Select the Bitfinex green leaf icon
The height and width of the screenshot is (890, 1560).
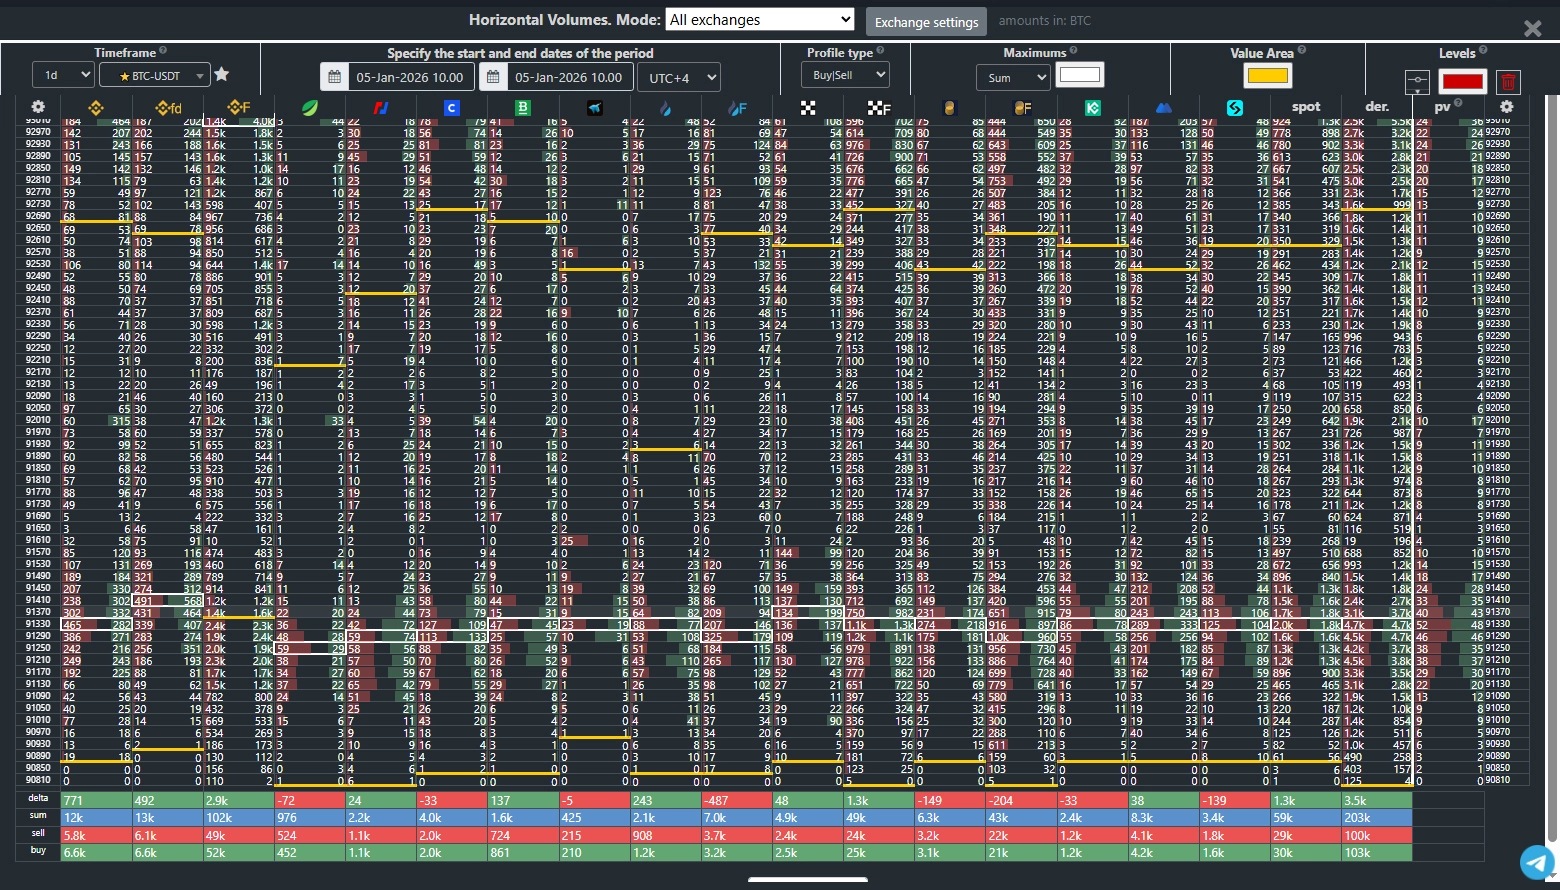[310, 108]
